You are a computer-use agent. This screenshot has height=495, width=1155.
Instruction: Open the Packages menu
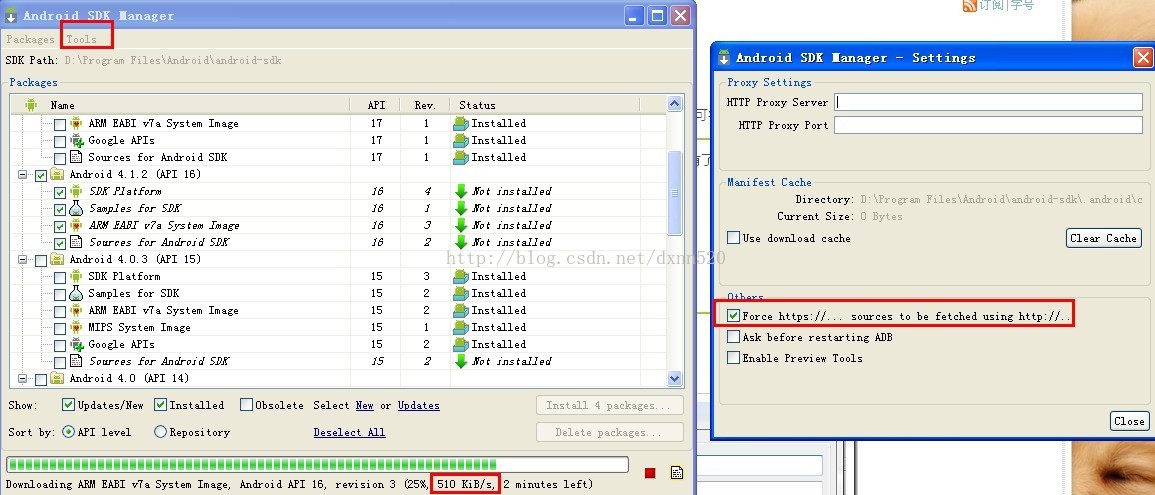point(30,39)
